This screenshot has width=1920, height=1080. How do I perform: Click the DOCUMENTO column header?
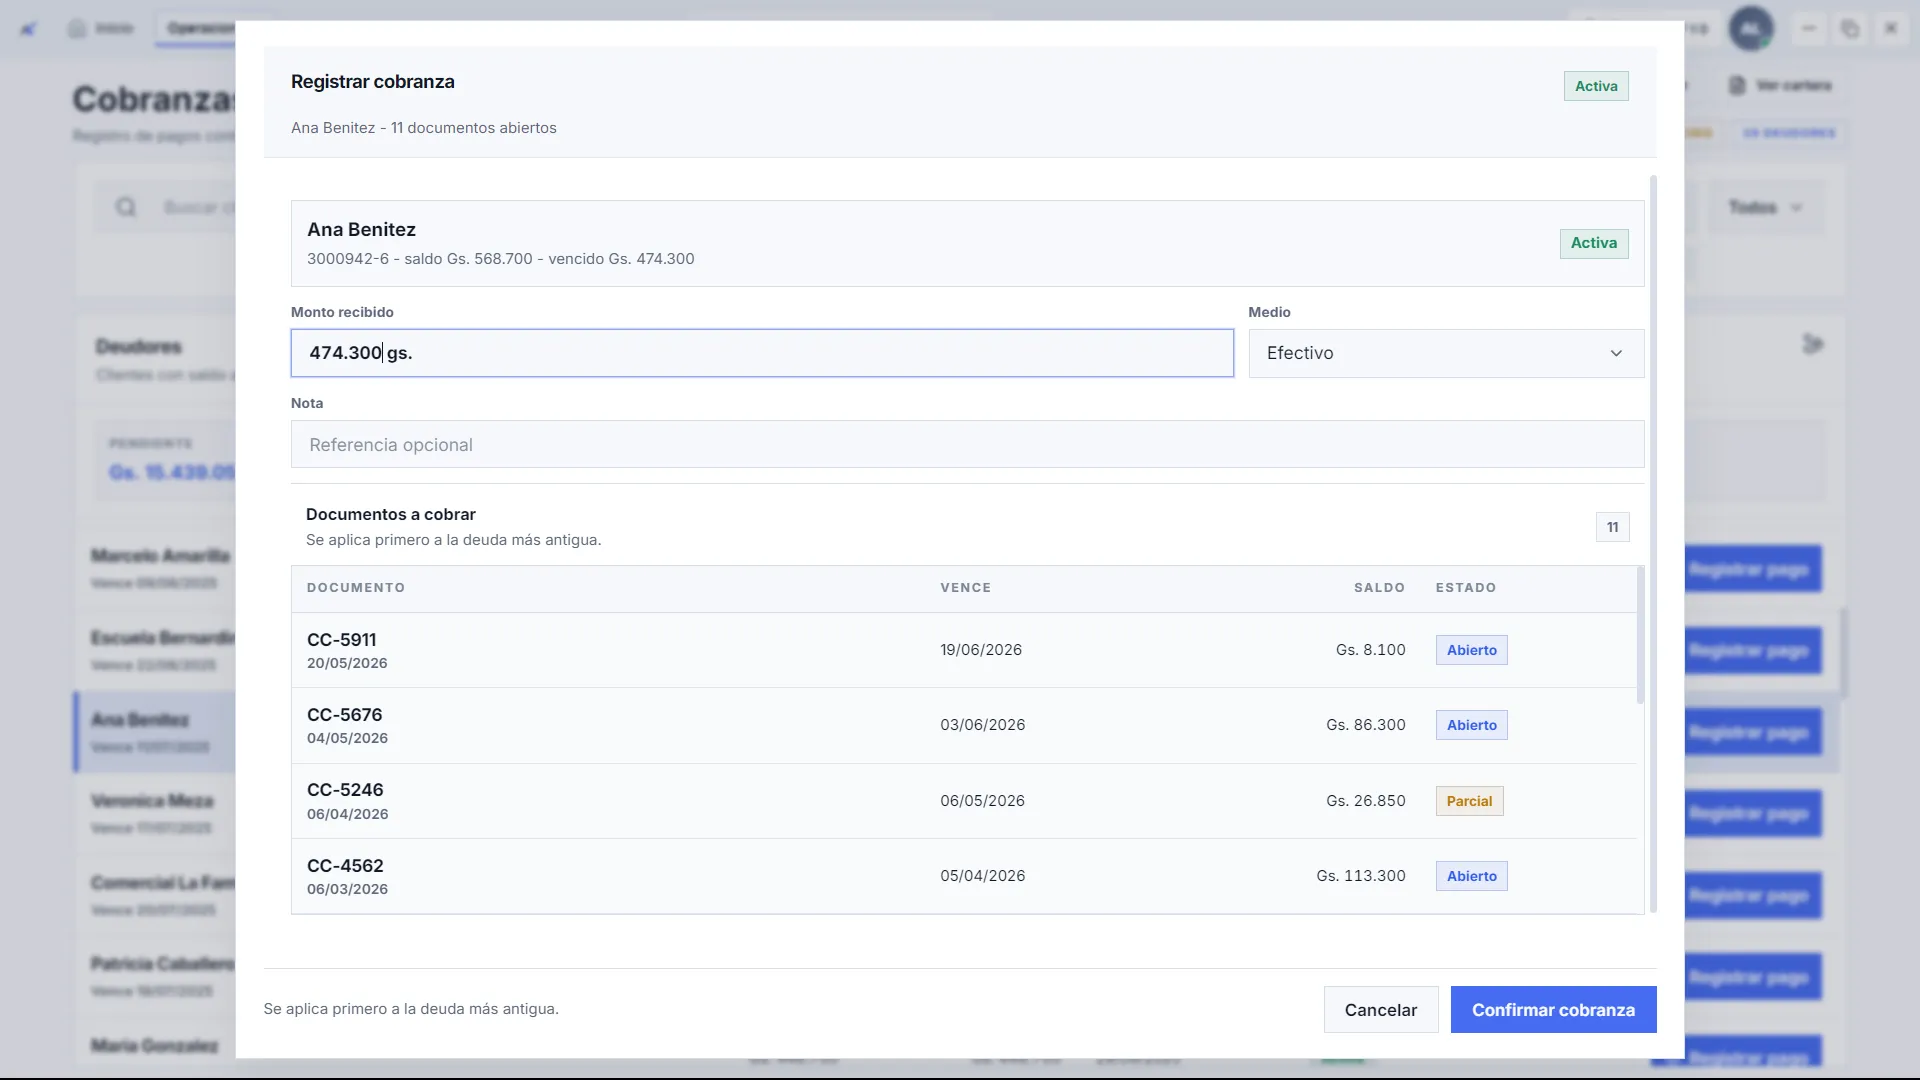[x=356, y=588]
